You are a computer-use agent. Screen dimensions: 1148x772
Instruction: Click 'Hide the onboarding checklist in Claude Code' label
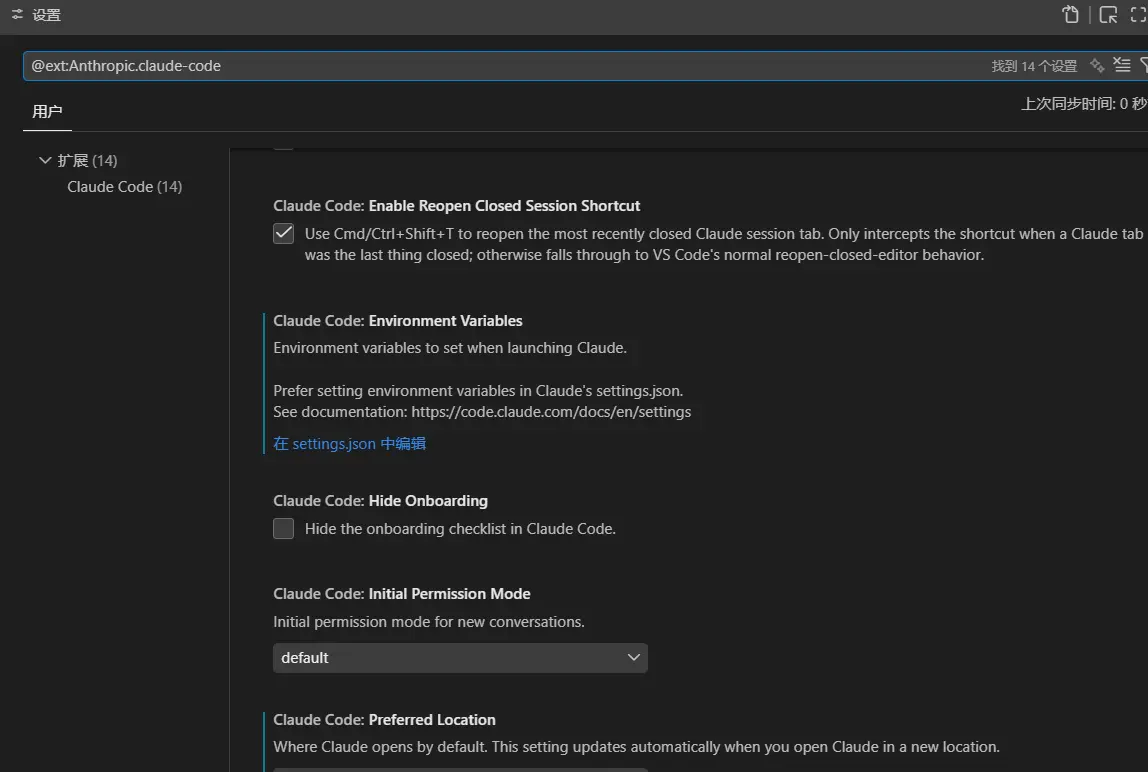click(x=461, y=529)
